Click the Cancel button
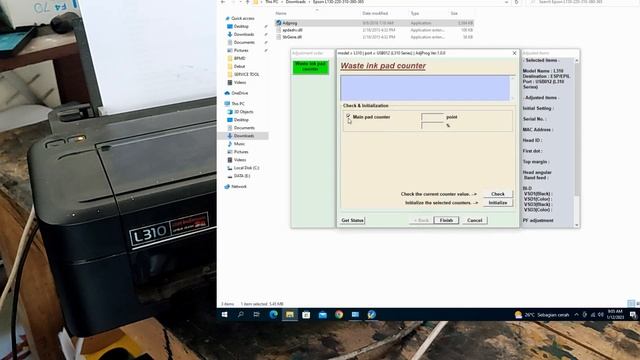The height and width of the screenshot is (360, 640). (474, 220)
